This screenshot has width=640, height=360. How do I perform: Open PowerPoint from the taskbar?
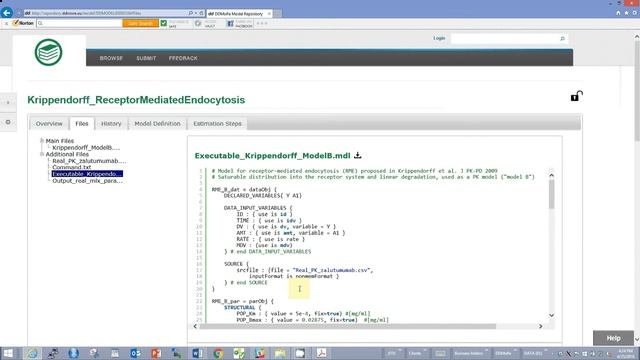(156, 353)
